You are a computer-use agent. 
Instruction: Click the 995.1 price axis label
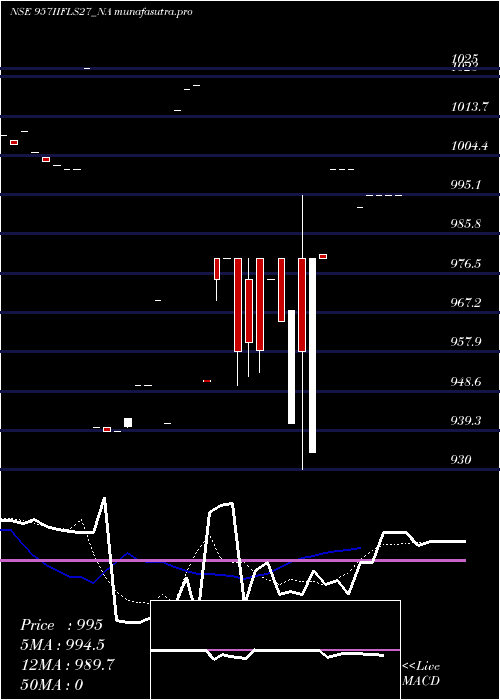(x=466, y=184)
